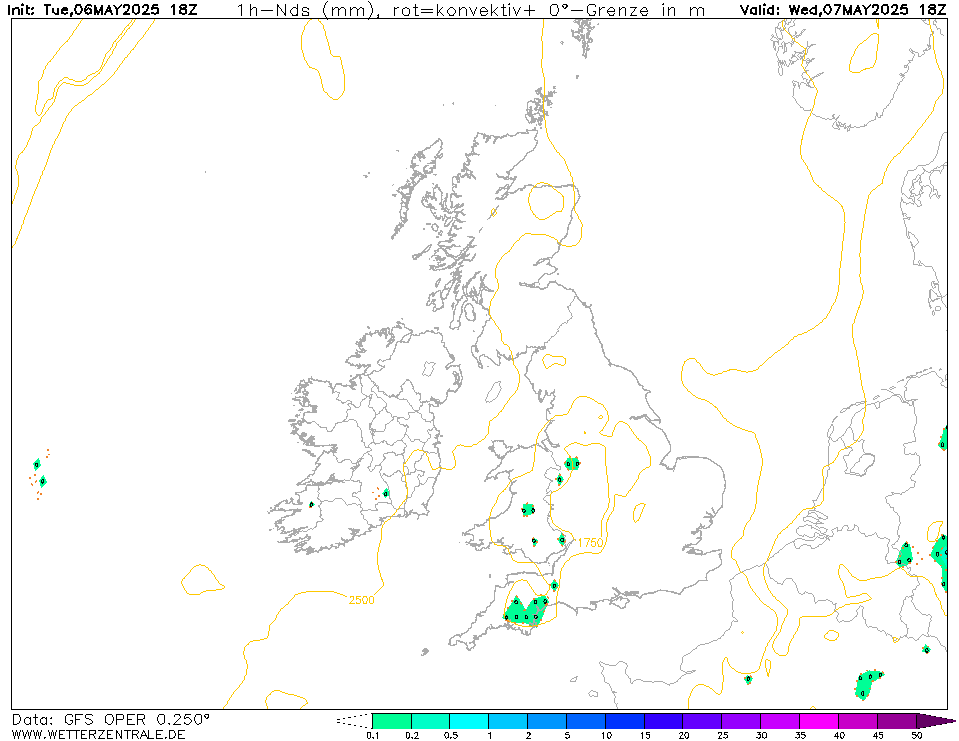Click the '1750' contour label over England
Screen dimensions: 959x741
(x=590, y=543)
